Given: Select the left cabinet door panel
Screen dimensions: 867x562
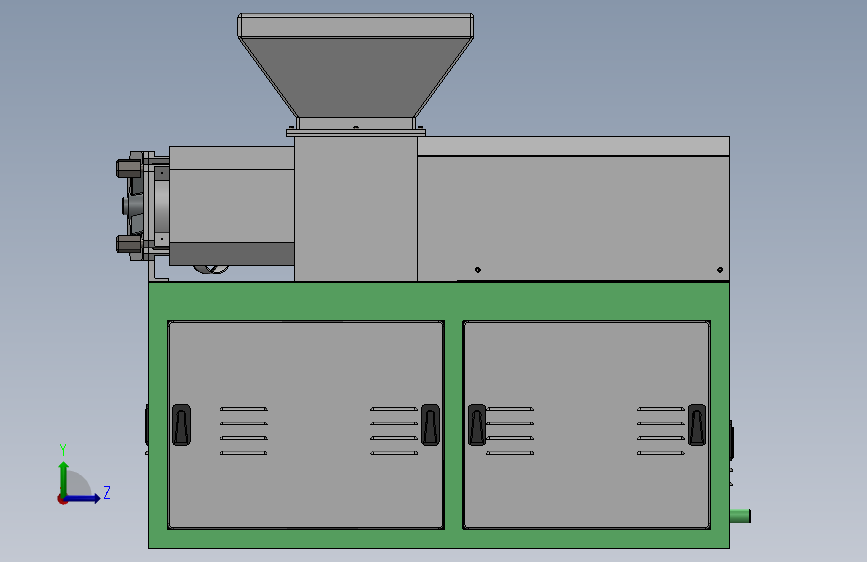Looking at the screenshot, I should 306,425.
